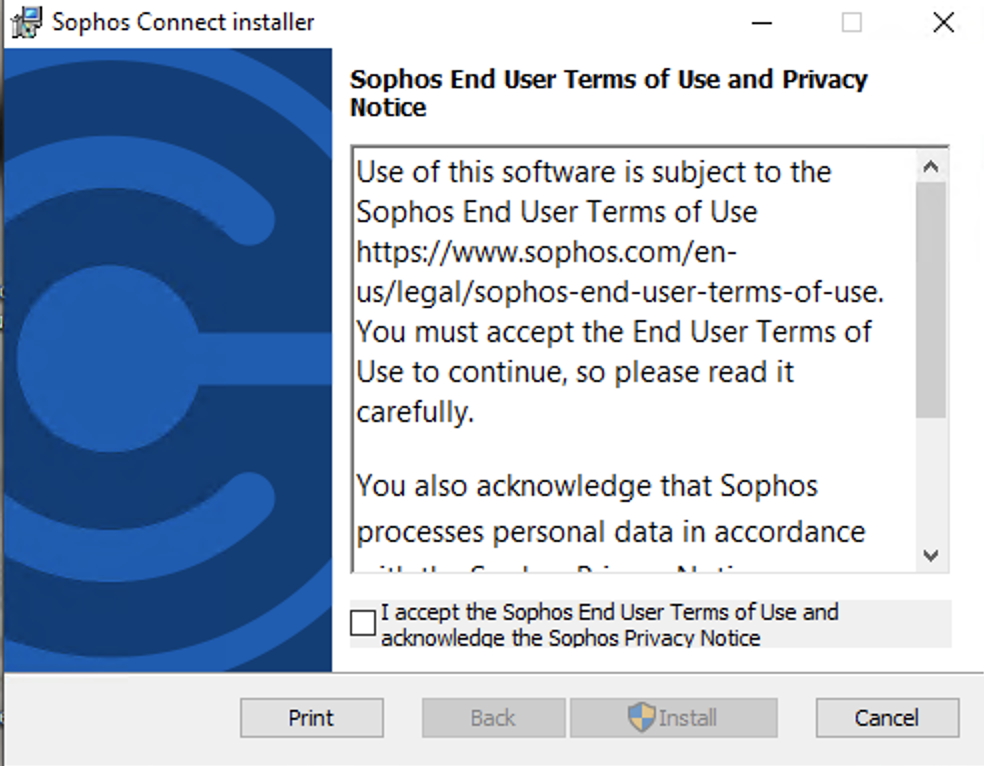This screenshot has height=766, width=984.
Task: Click the large Sophos Connect logo graphic
Action: pyautogui.click(x=168, y=359)
